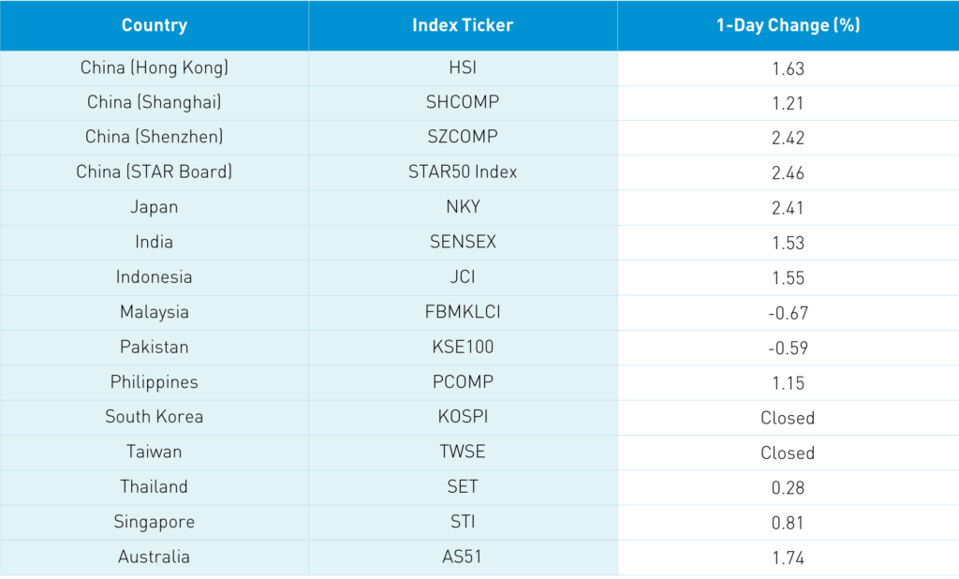Select the HSI ticker cell
The image size is (959, 579).
[463, 68]
